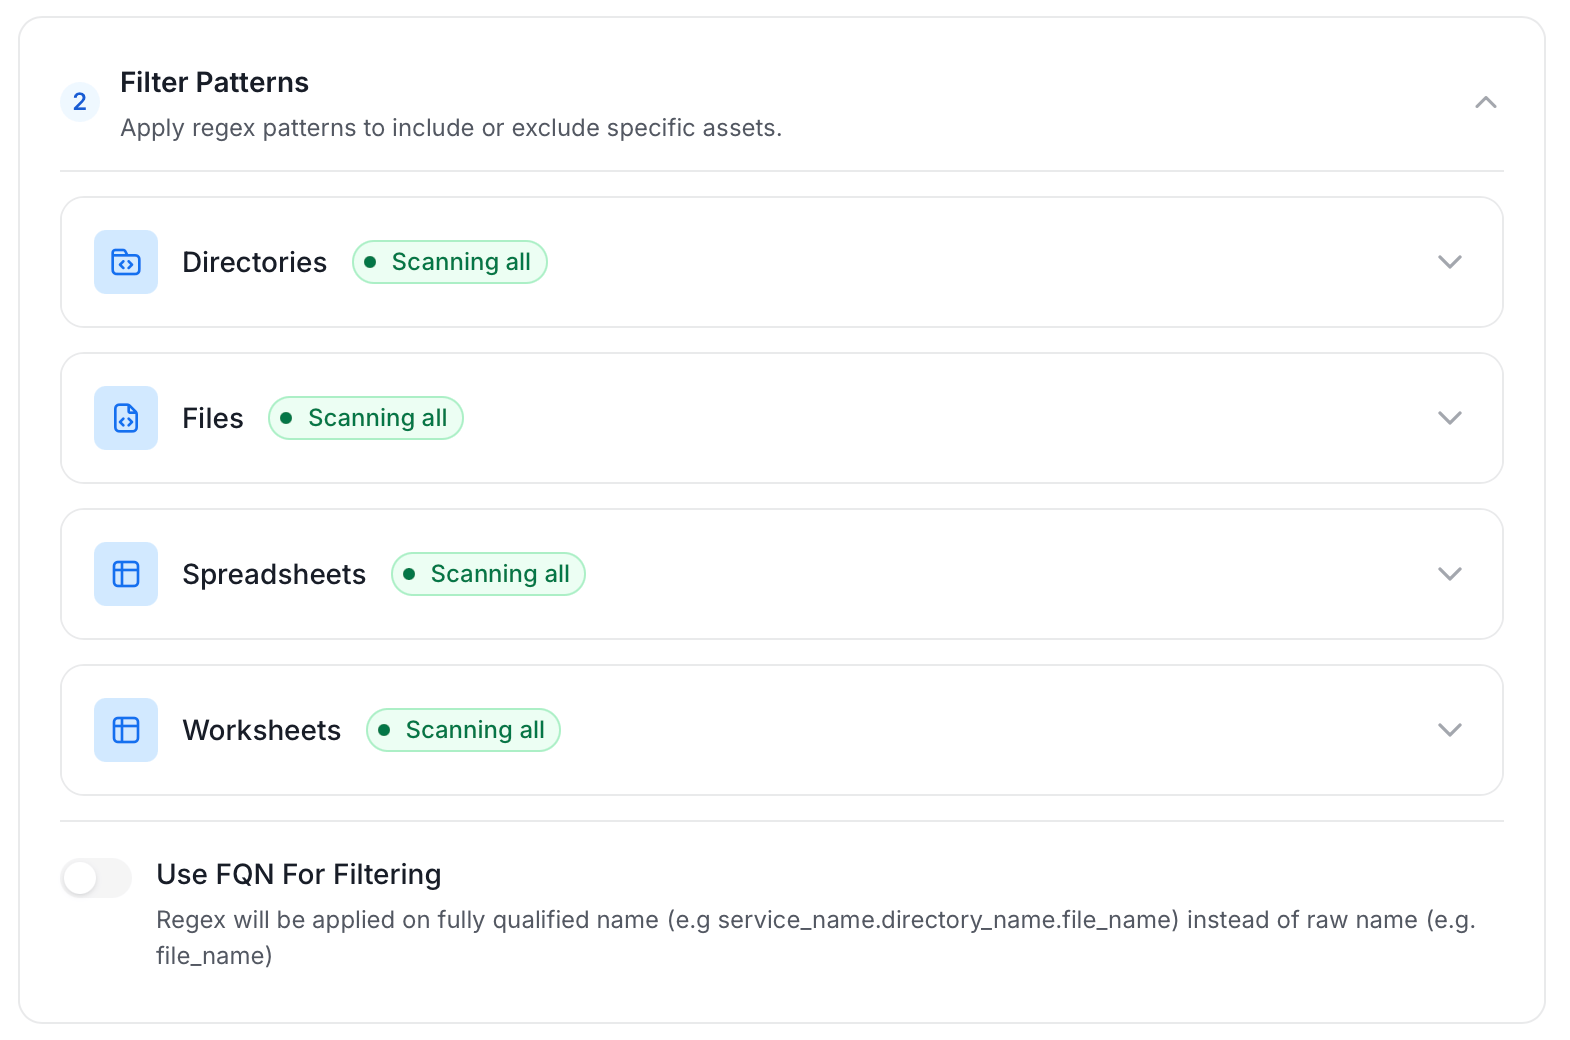Click Files 'Scanning all' status badge
The image size is (1570, 1040).
(x=366, y=418)
